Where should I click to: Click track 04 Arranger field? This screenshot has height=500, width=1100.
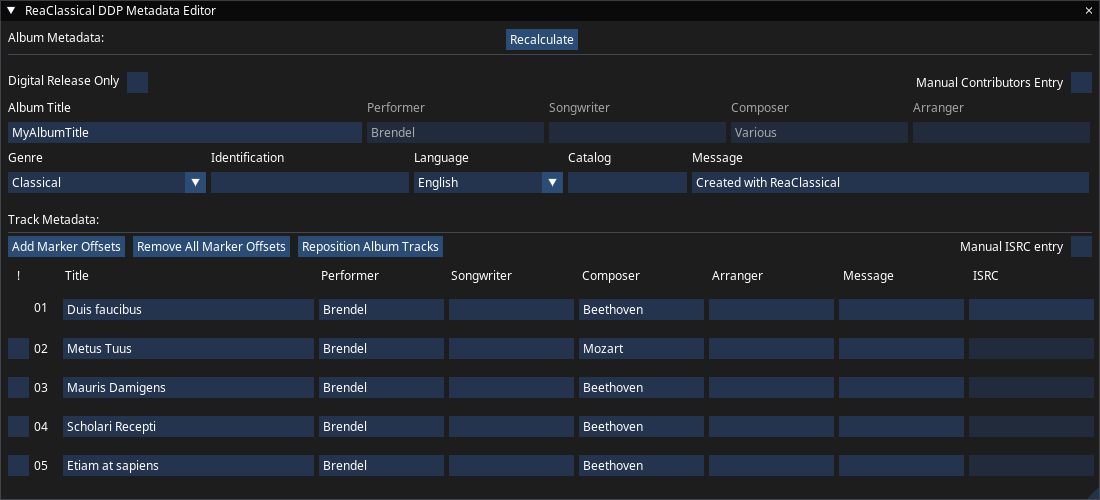(x=772, y=426)
